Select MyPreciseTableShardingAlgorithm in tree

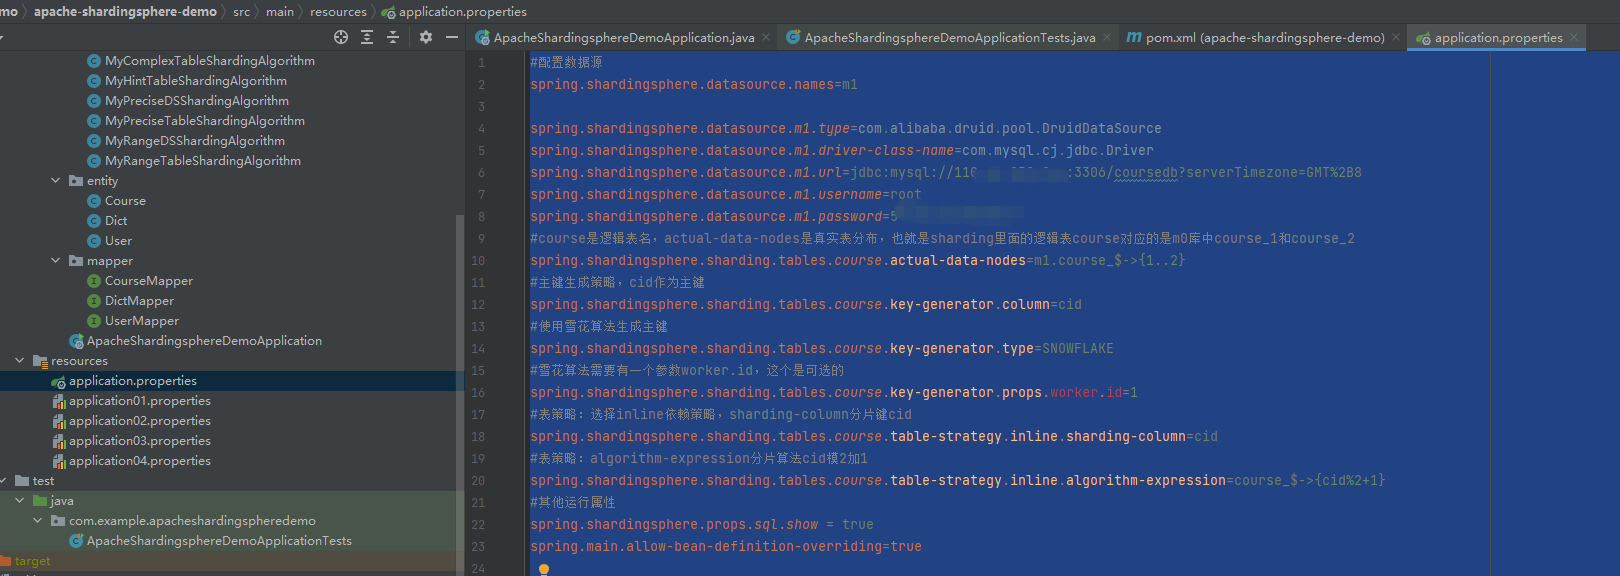point(205,121)
